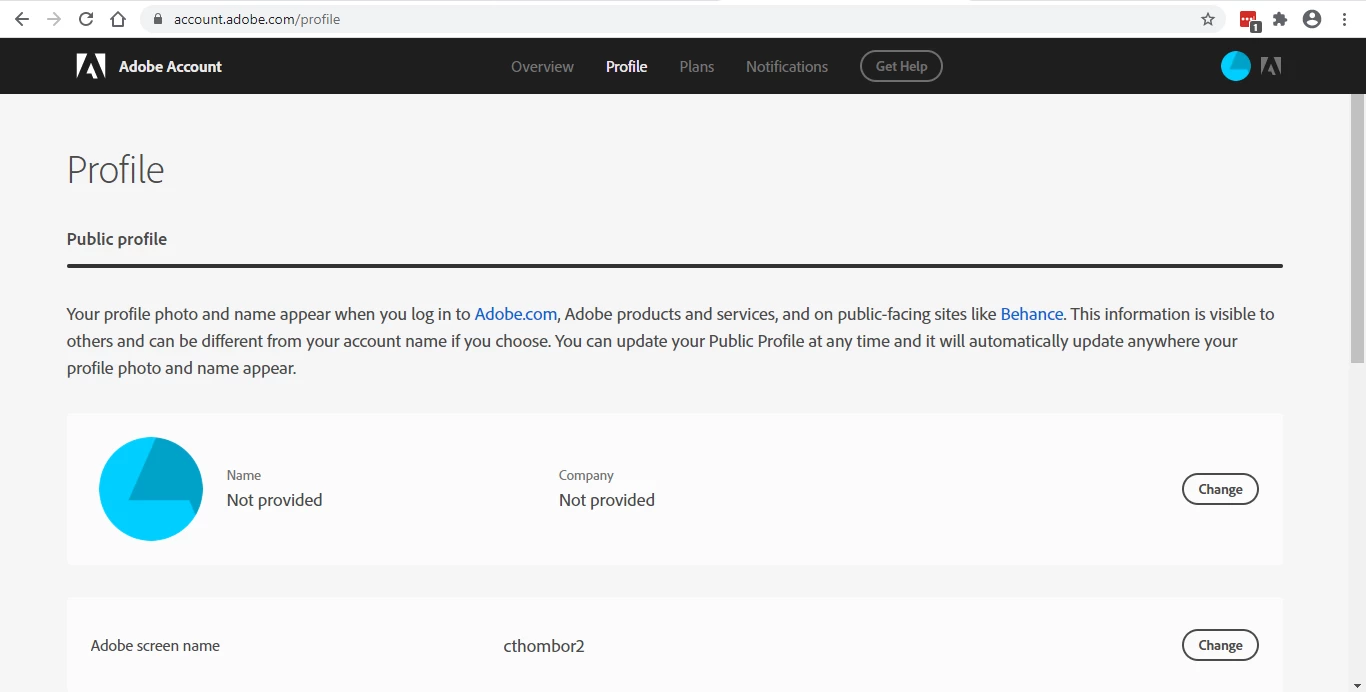The height and width of the screenshot is (692, 1366).
Task: Open the Plans tab
Action: click(x=697, y=66)
